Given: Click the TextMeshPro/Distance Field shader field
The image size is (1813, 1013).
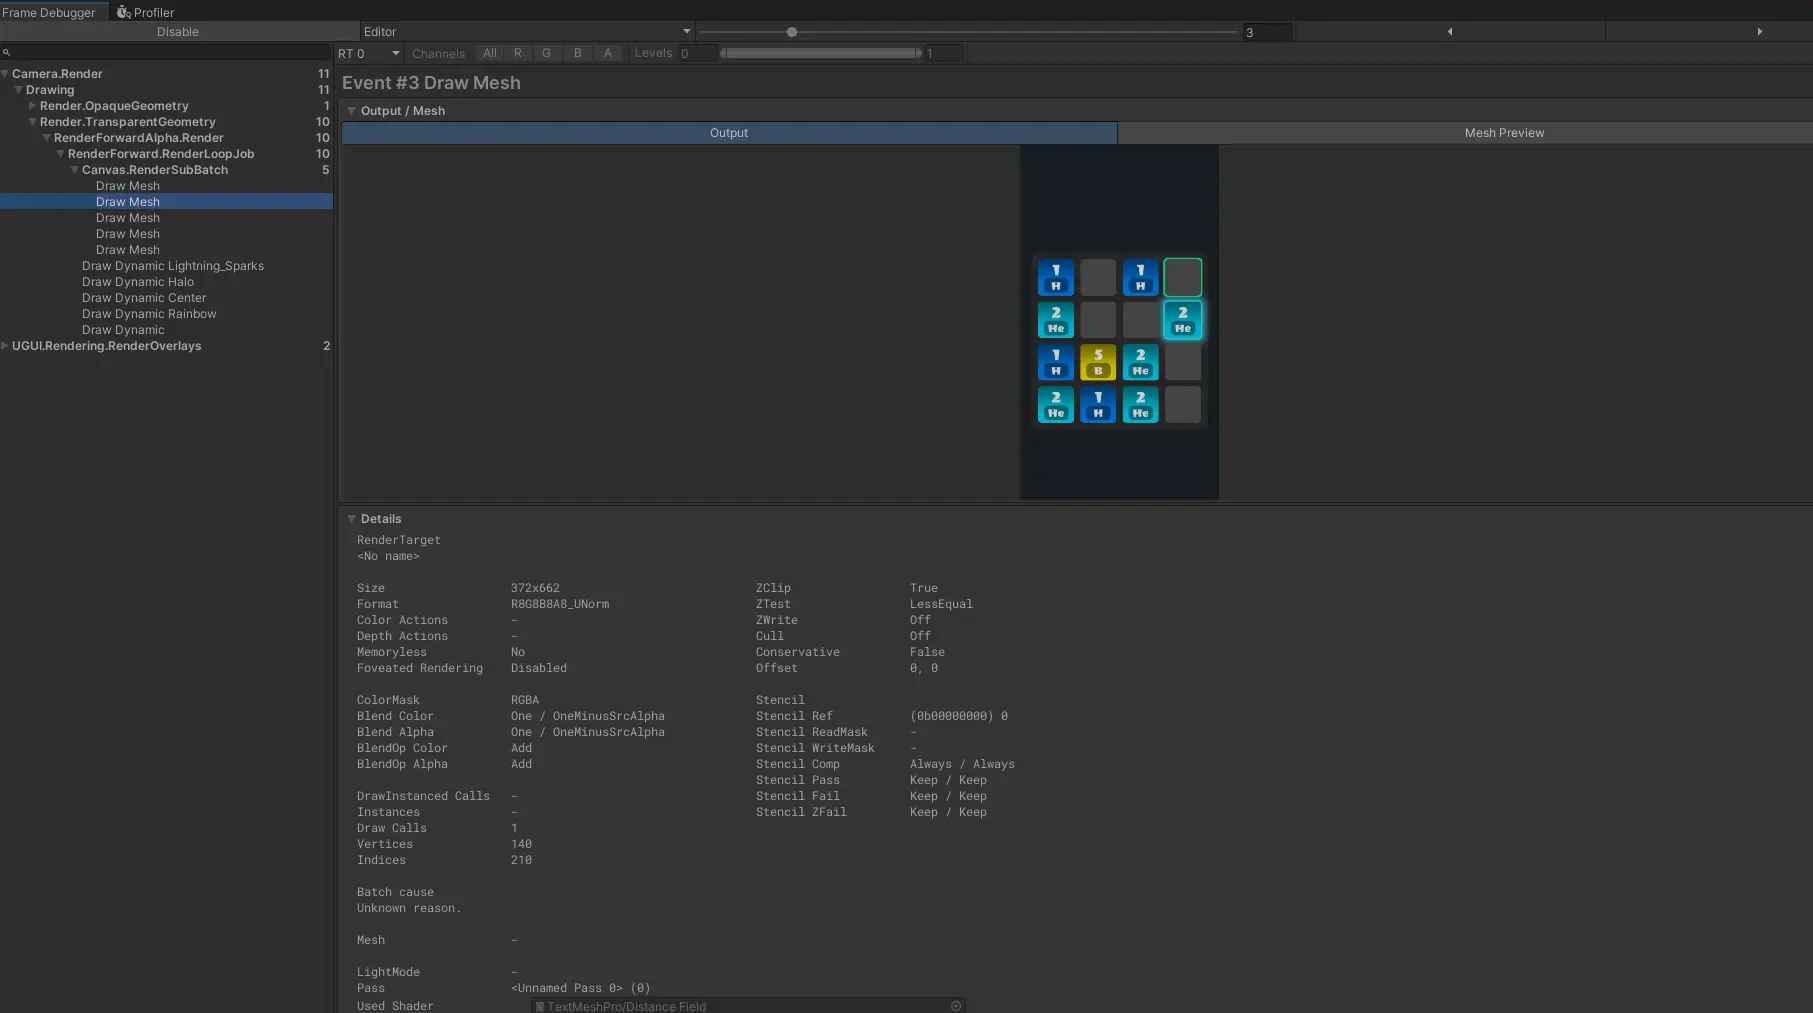Looking at the screenshot, I should (x=748, y=1006).
